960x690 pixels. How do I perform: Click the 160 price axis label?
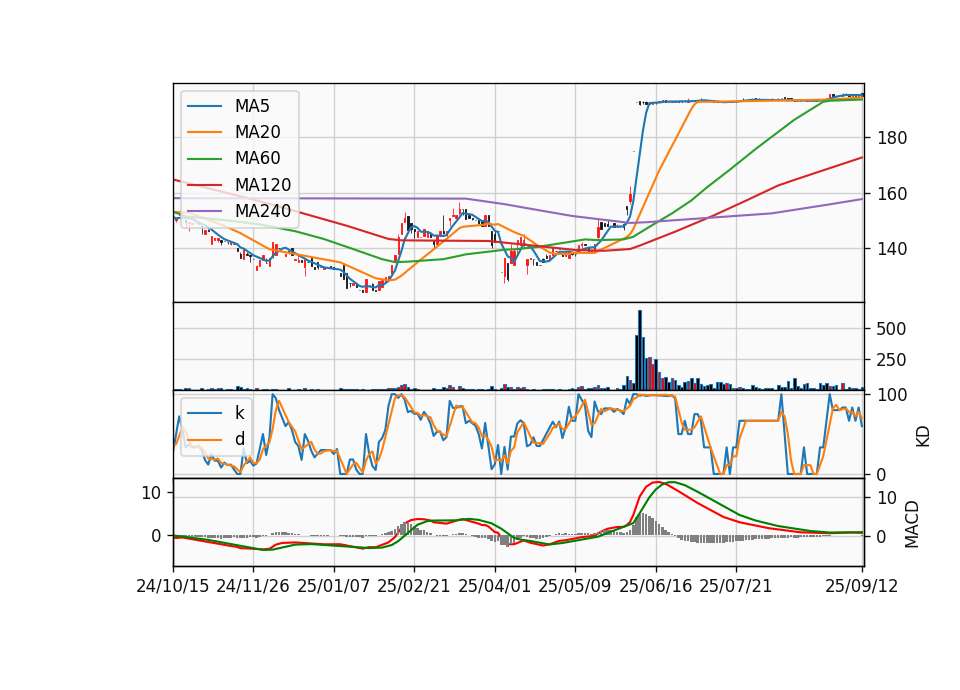coord(892,194)
